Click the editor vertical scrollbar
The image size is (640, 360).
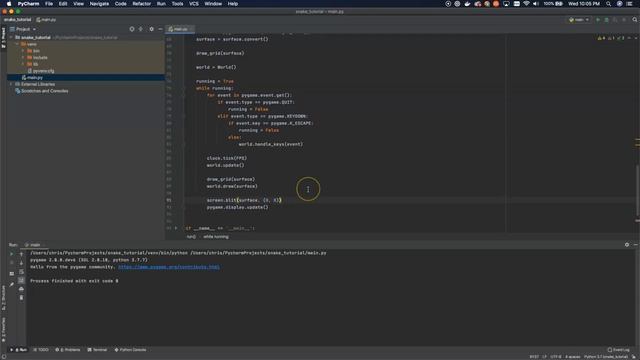point(638,192)
